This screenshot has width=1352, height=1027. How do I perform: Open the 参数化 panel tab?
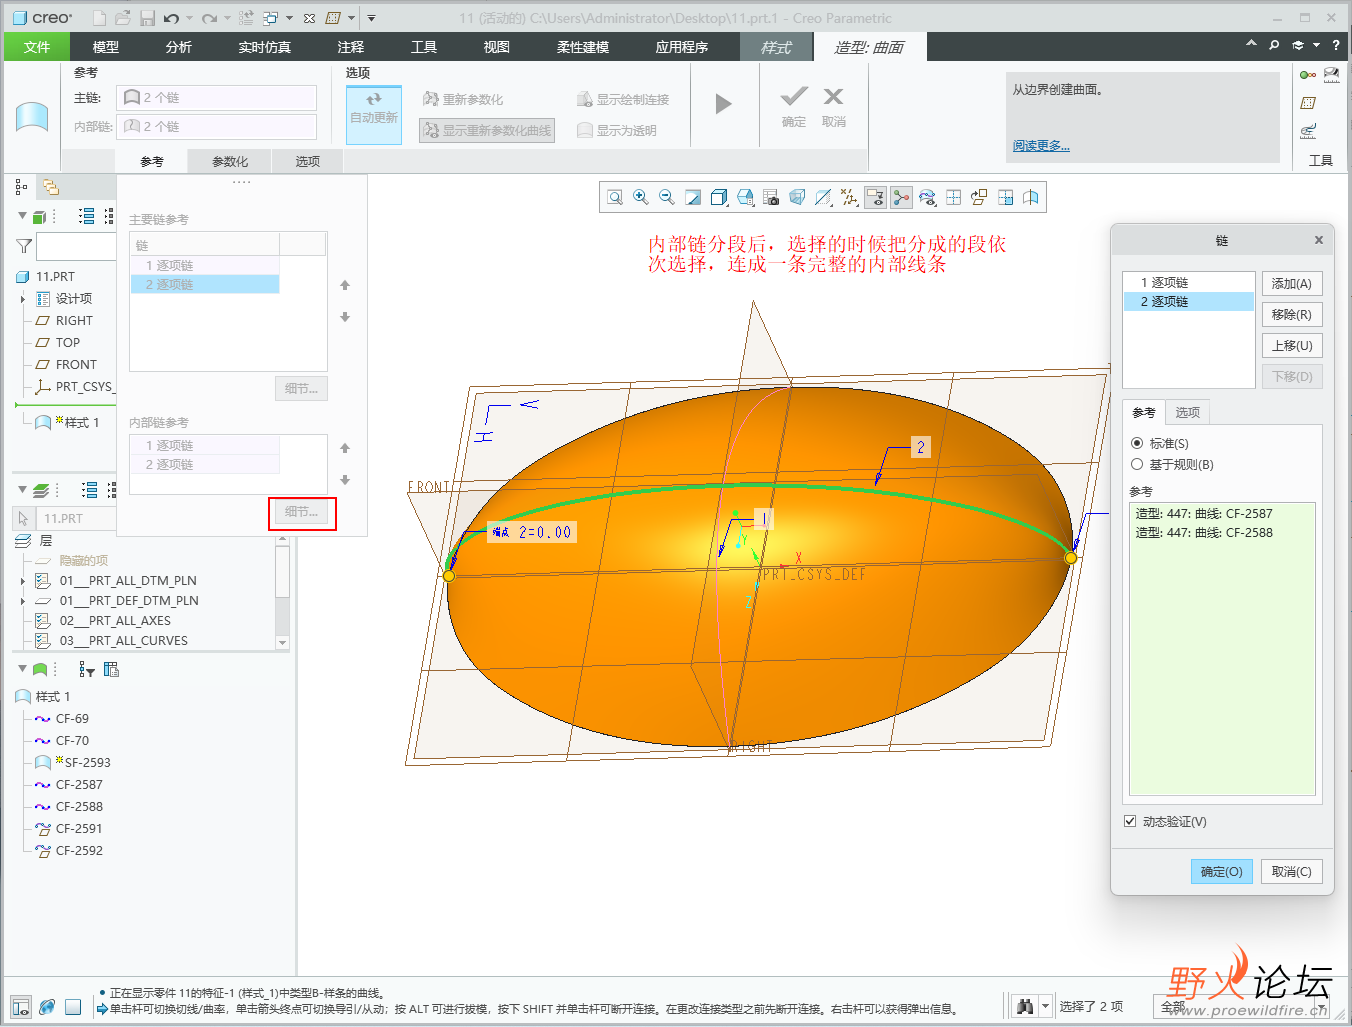(230, 161)
